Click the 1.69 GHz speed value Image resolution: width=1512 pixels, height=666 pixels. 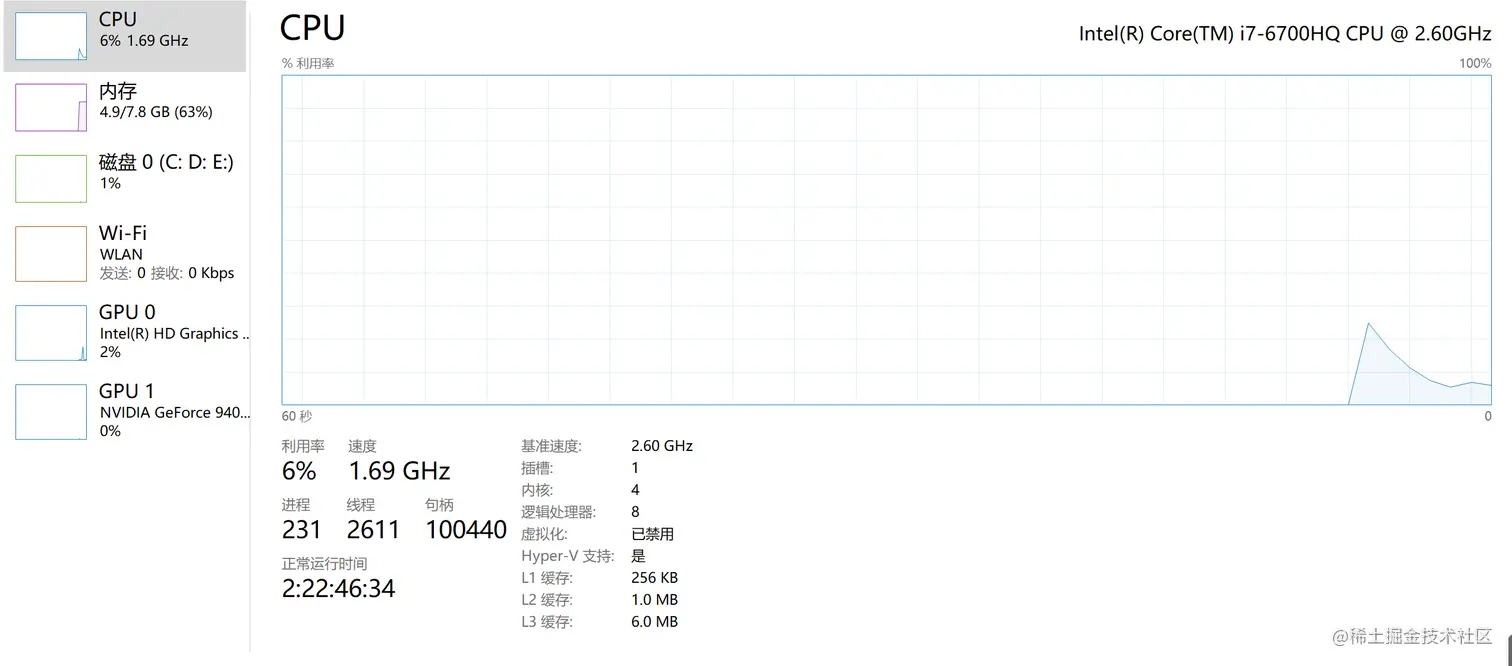click(x=399, y=471)
